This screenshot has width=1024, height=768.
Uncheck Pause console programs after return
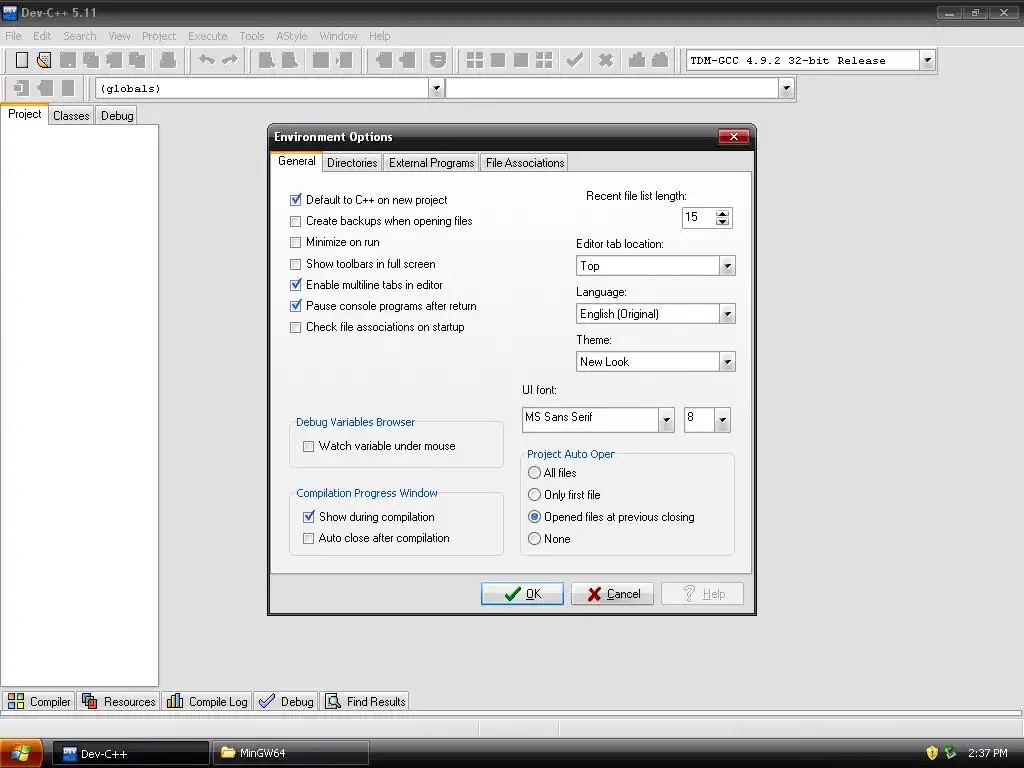[x=296, y=306]
